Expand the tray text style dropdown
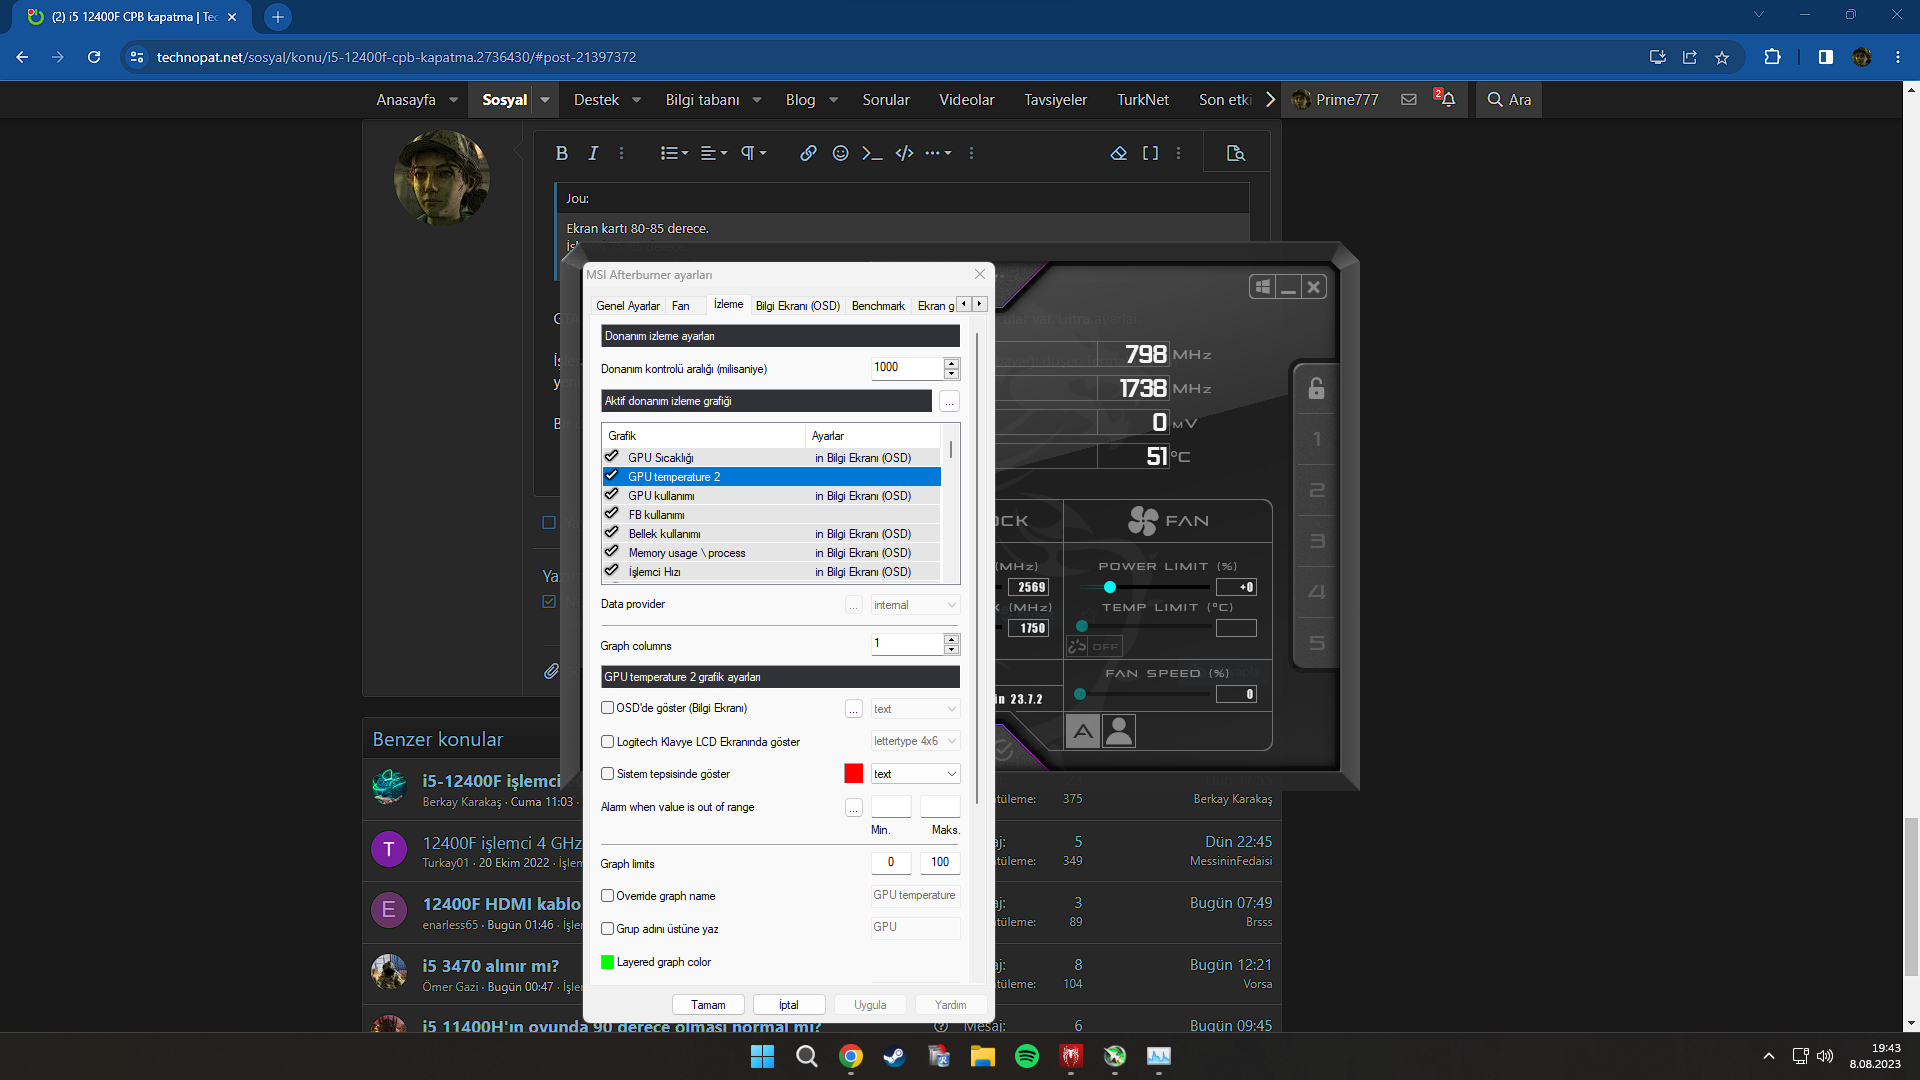Image resolution: width=1920 pixels, height=1080 pixels. (914, 774)
